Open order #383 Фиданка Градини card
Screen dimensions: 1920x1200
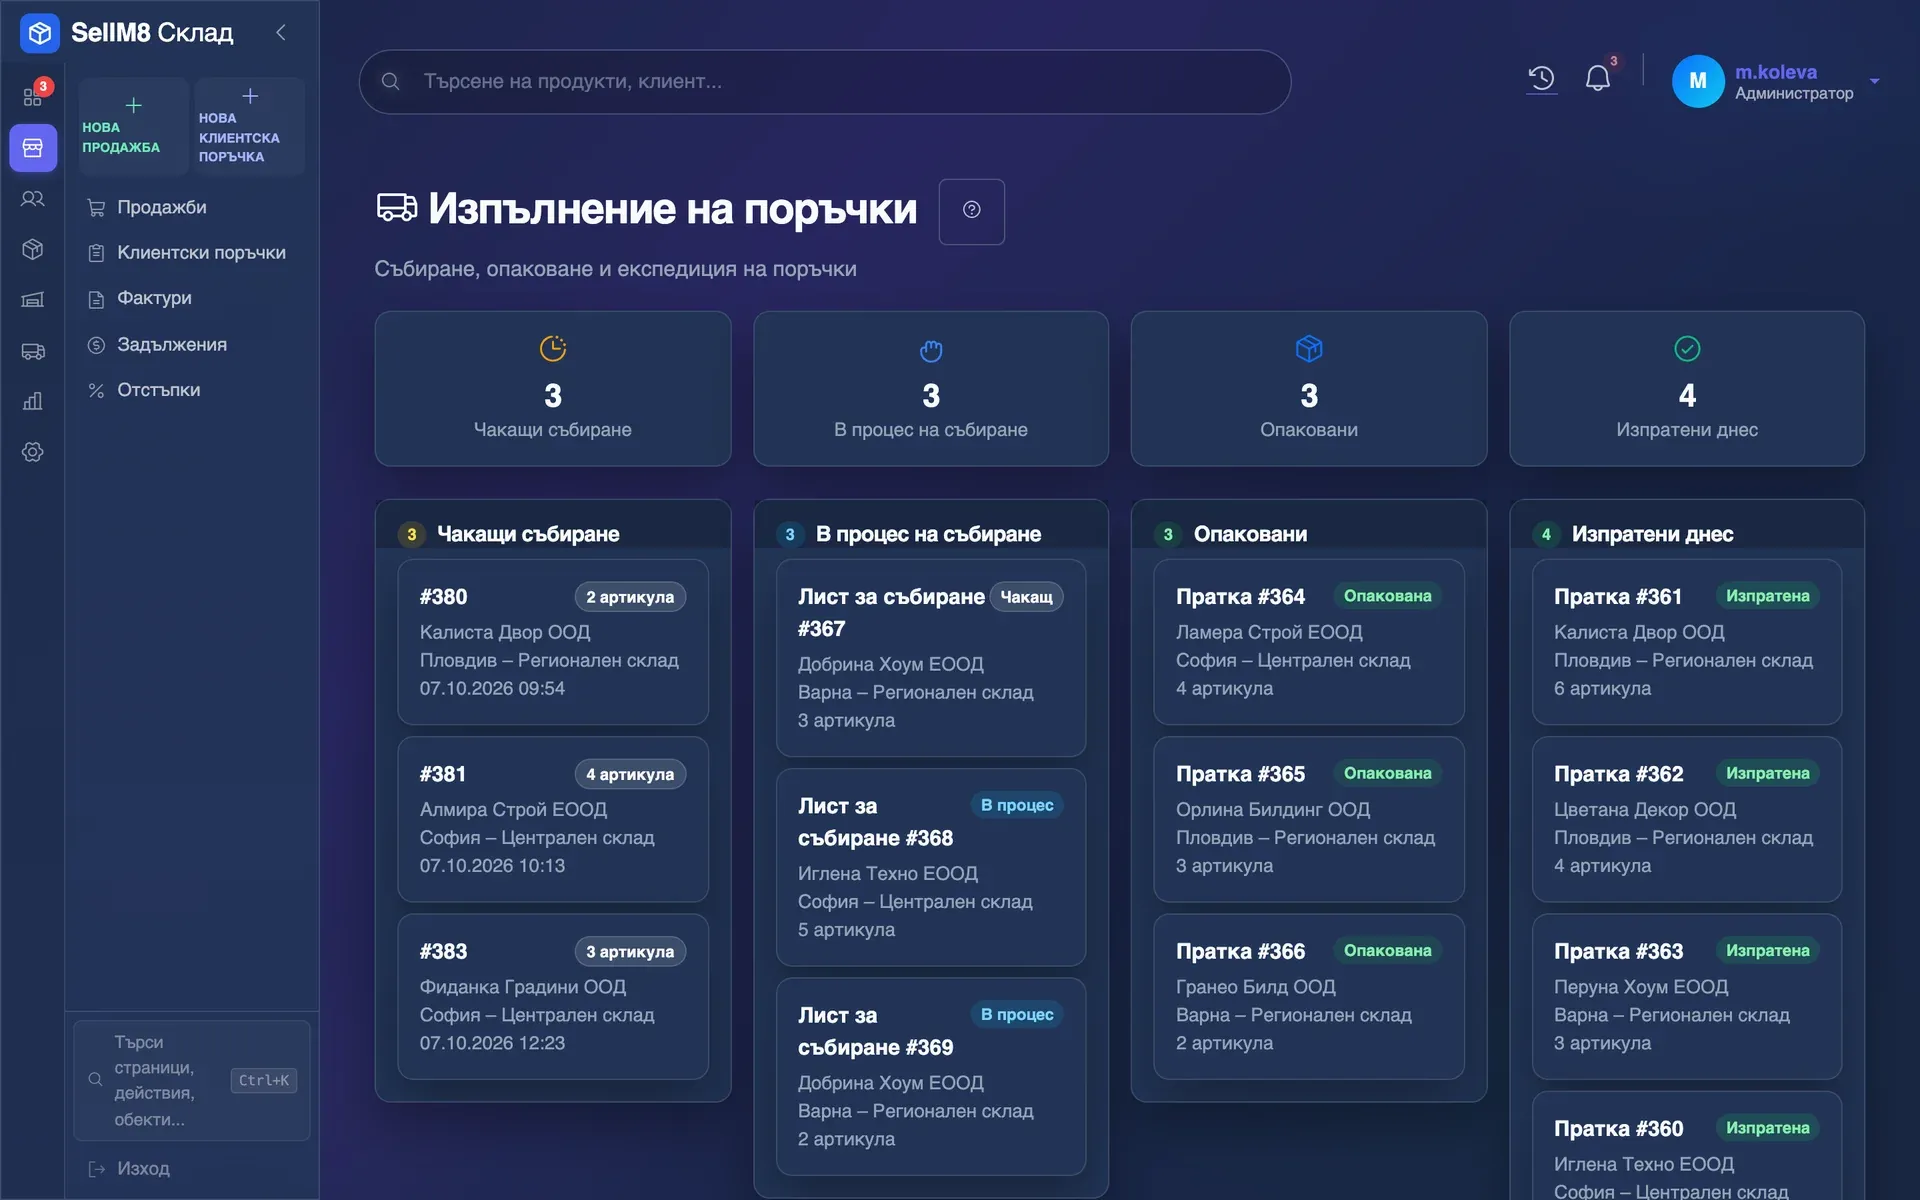click(x=553, y=997)
